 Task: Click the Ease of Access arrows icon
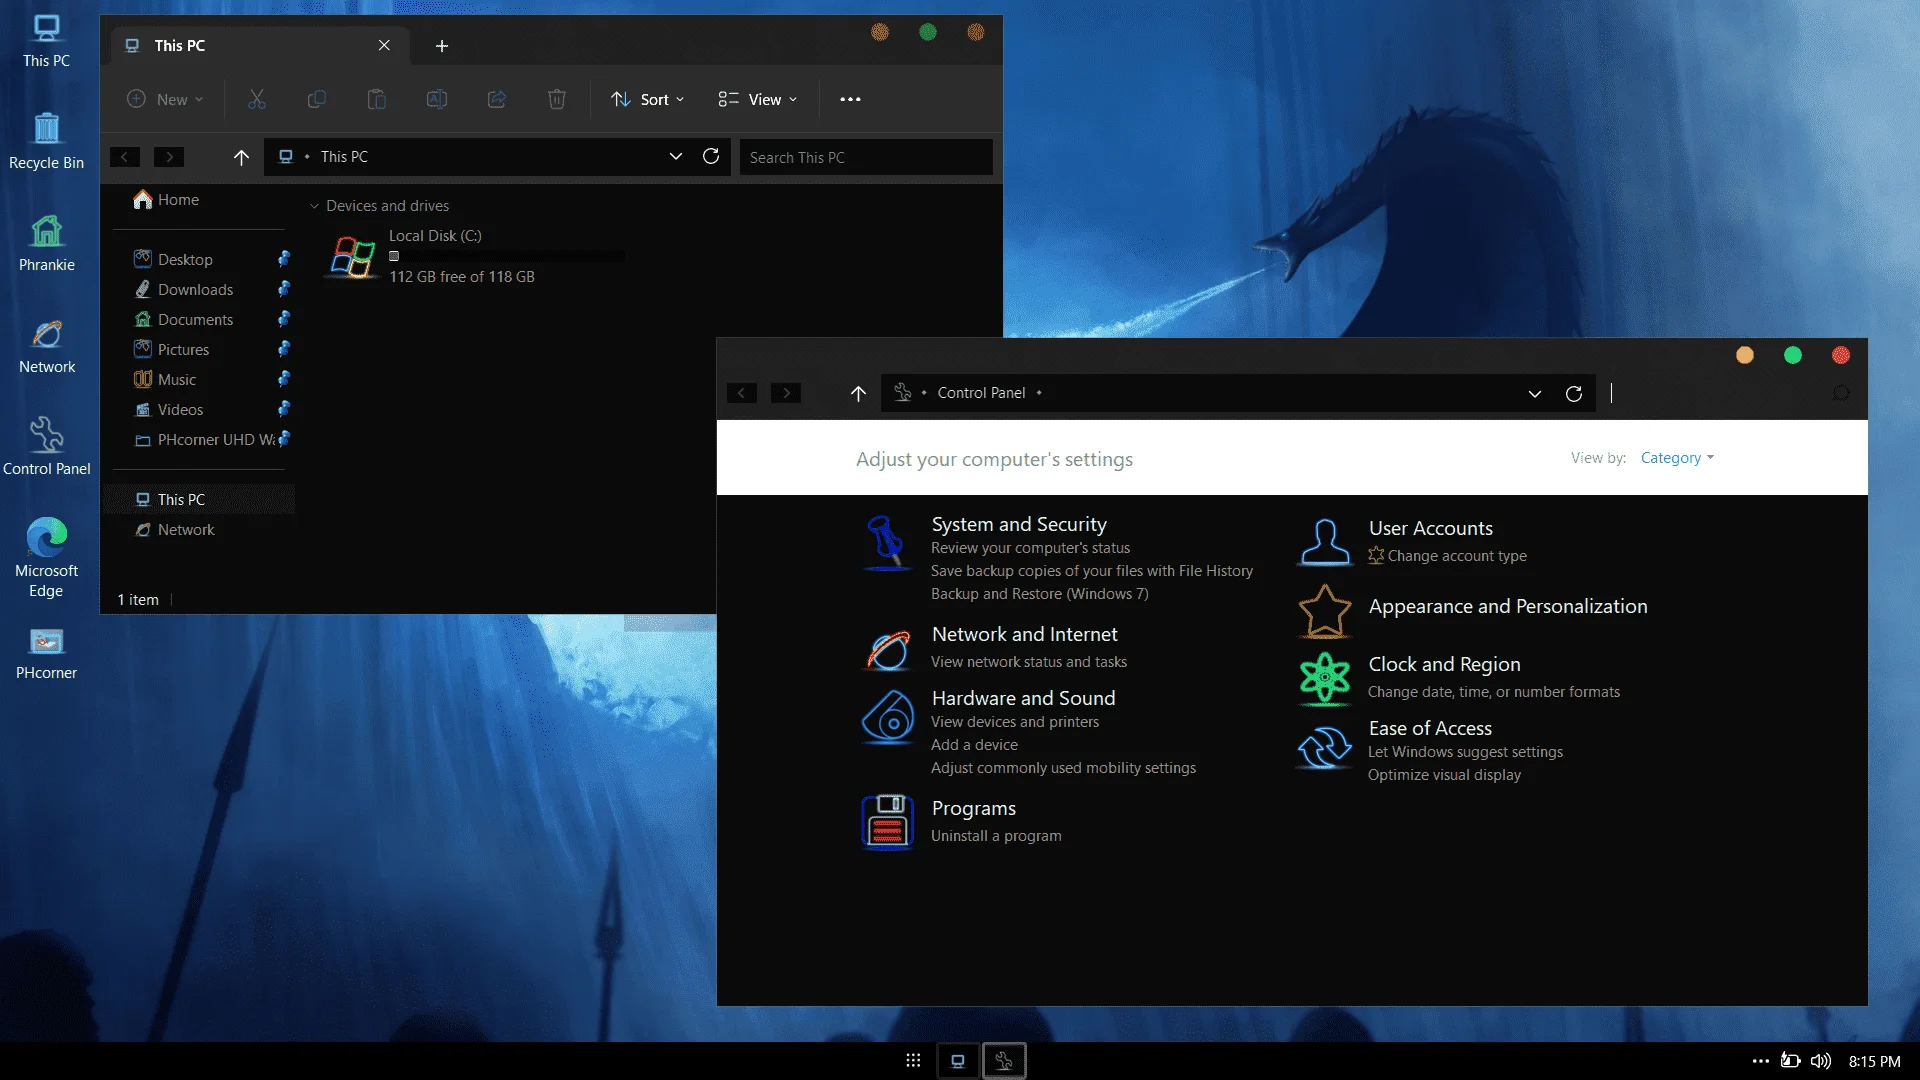pos(1325,746)
